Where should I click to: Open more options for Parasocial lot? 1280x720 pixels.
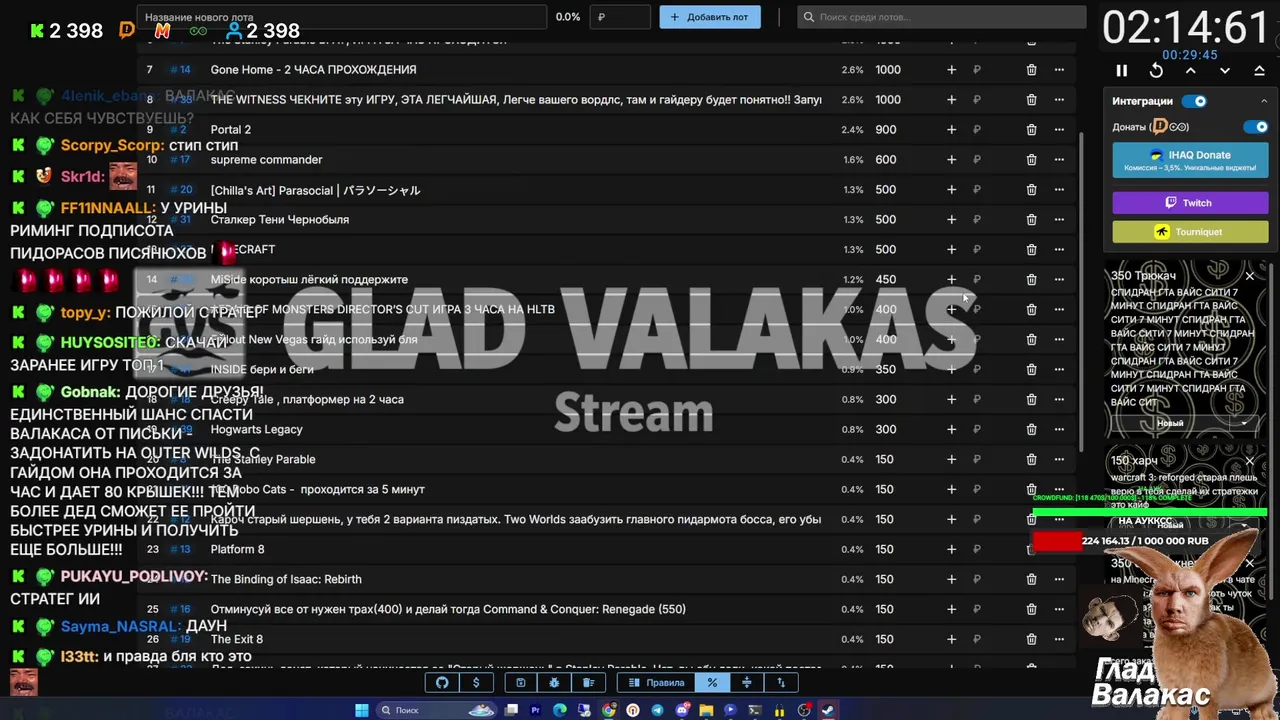pos(1059,190)
